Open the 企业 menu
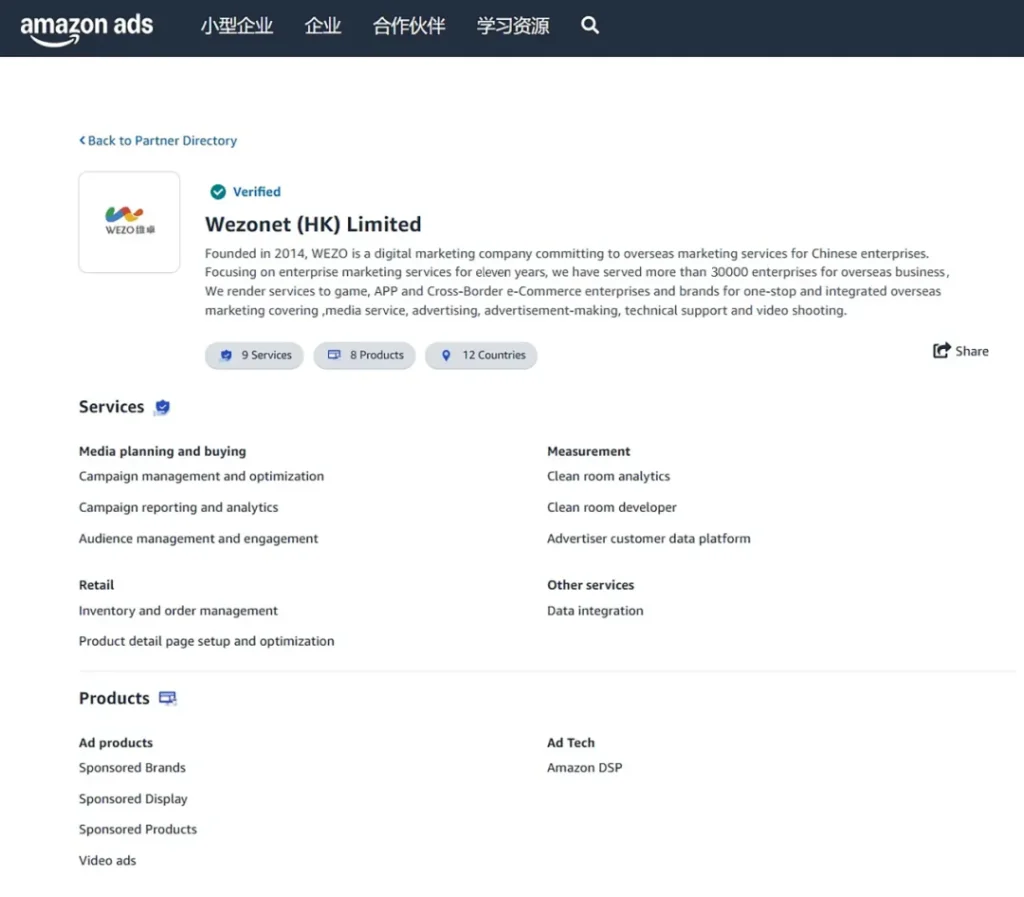Screen dimensions: 1024x897 pos(323,25)
